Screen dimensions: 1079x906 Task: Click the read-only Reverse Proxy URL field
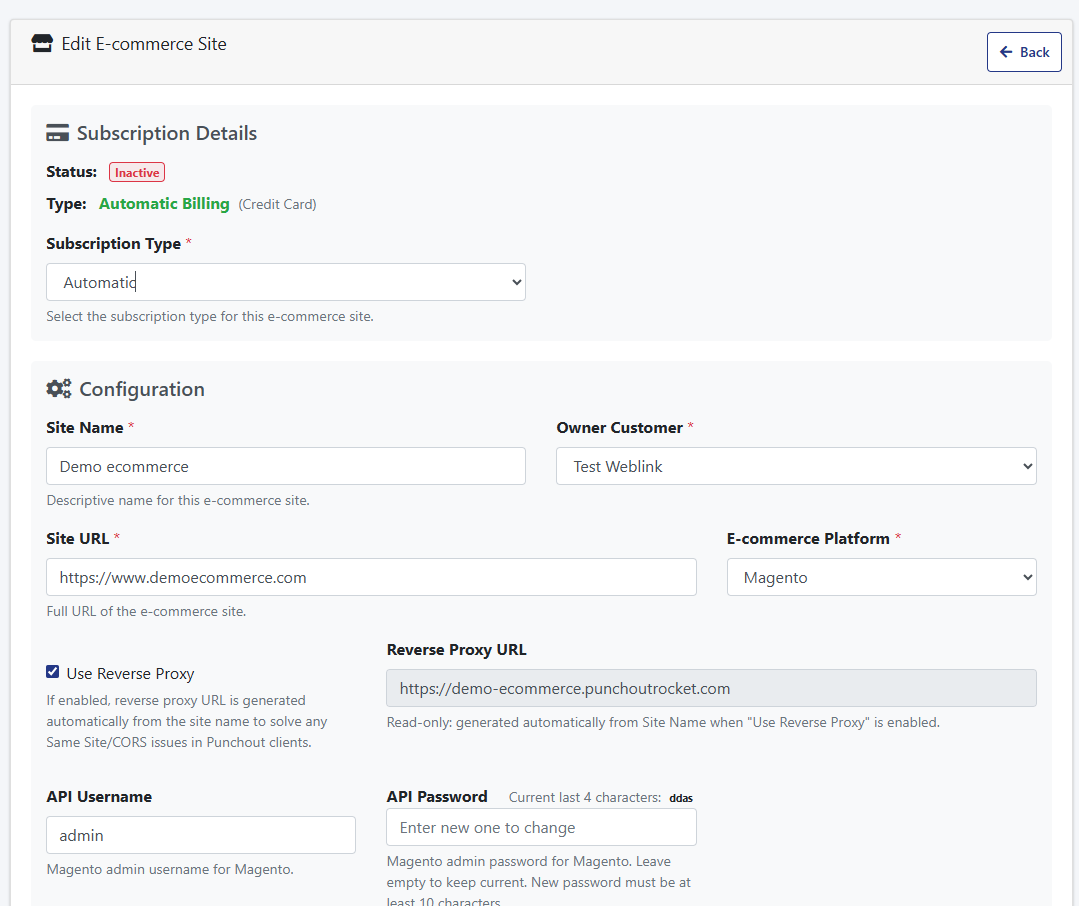[x=711, y=689]
